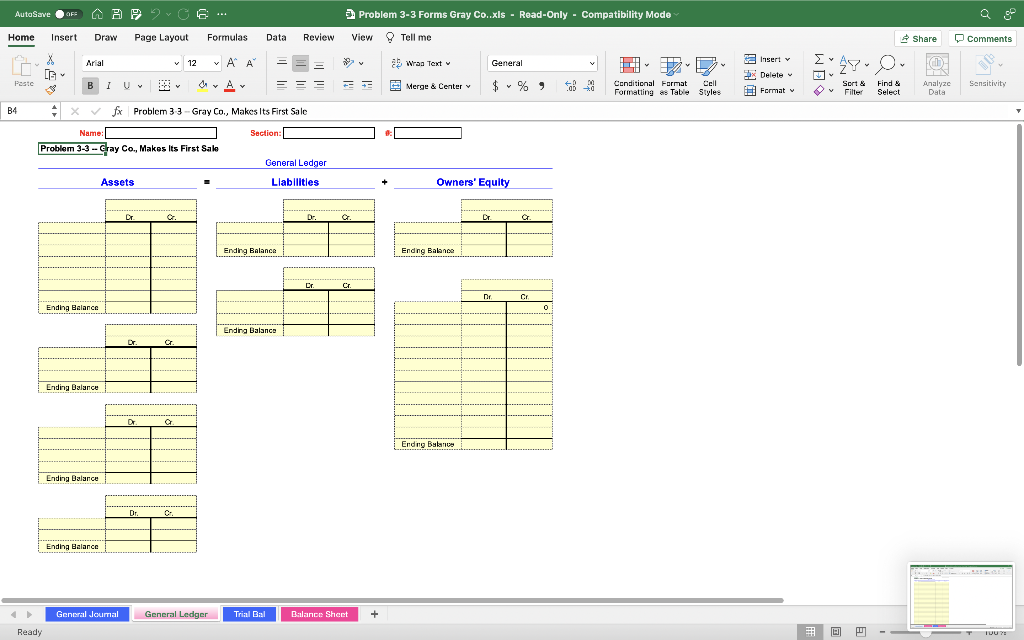Open the Insert ribbon tab

coord(64,37)
